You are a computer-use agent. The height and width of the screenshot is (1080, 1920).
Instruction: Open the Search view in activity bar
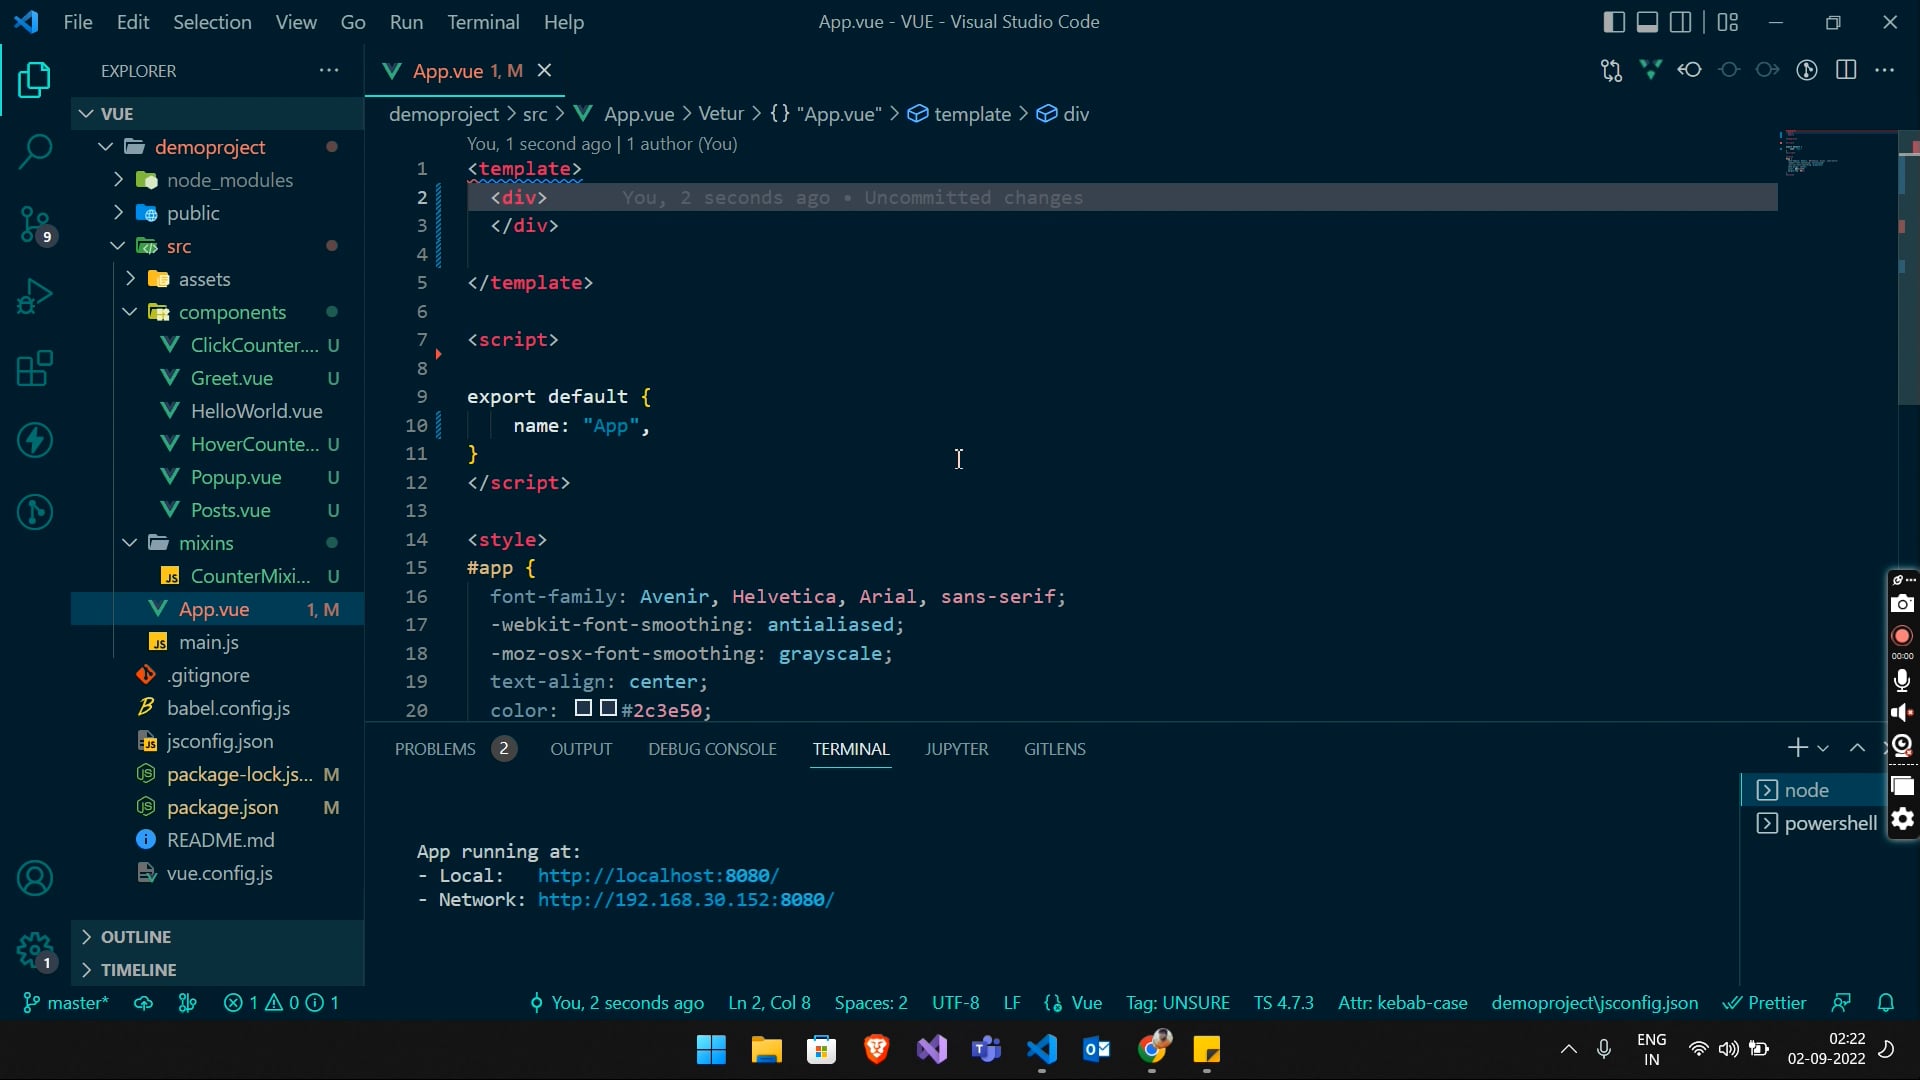(35, 152)
